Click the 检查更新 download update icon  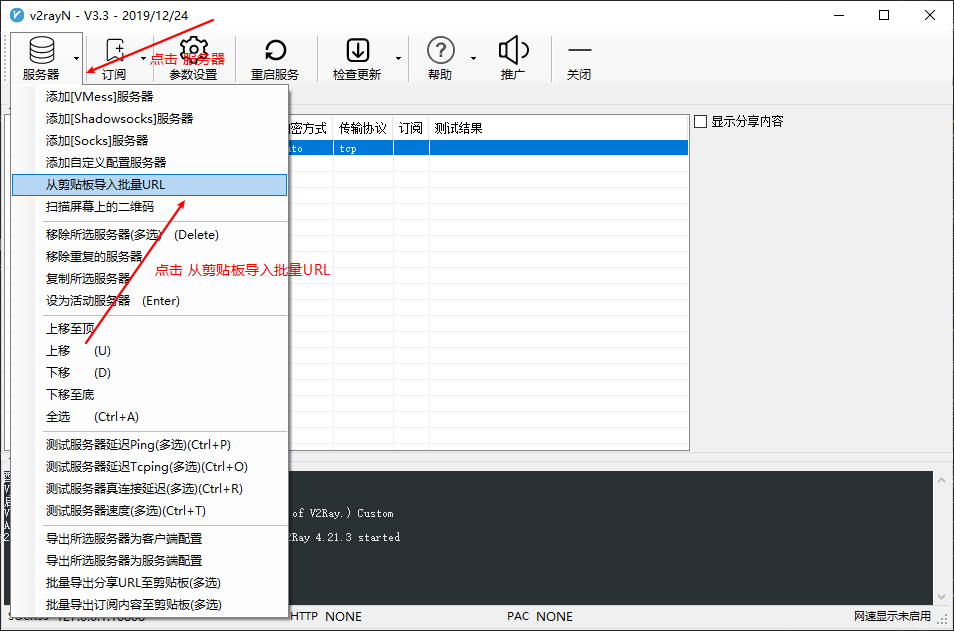click(x=357, y=50)
